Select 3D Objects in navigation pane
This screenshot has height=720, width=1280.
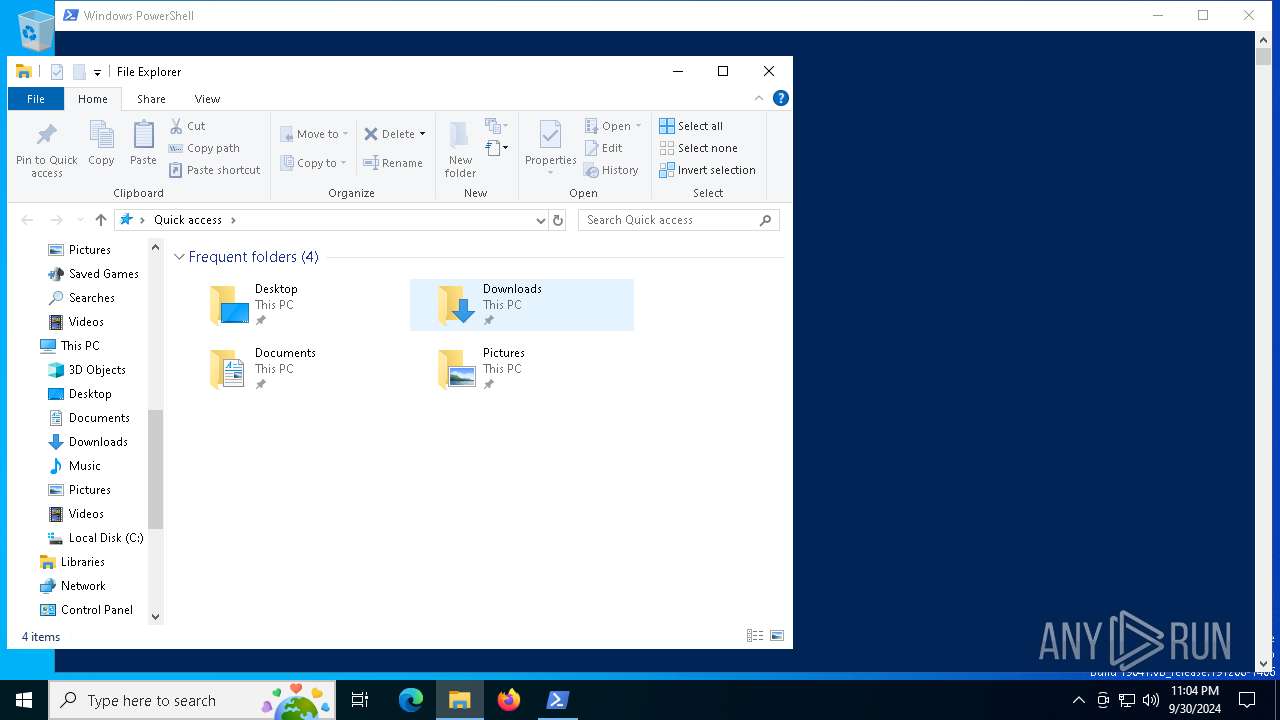(x=97, y=370)
